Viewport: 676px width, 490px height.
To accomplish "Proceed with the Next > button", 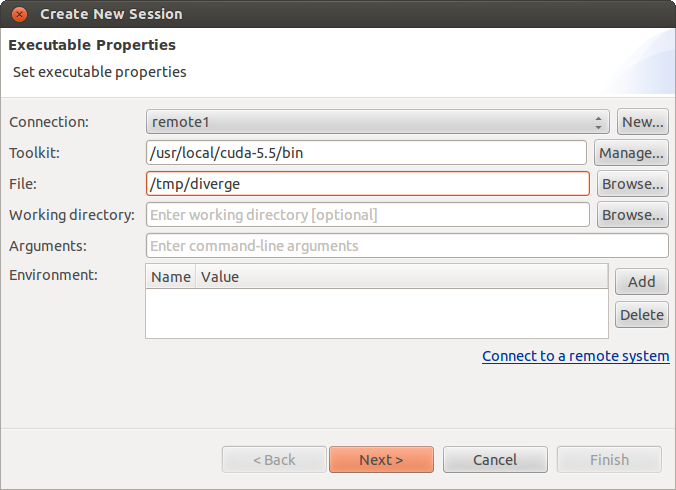I will click(x=381, y=460).
